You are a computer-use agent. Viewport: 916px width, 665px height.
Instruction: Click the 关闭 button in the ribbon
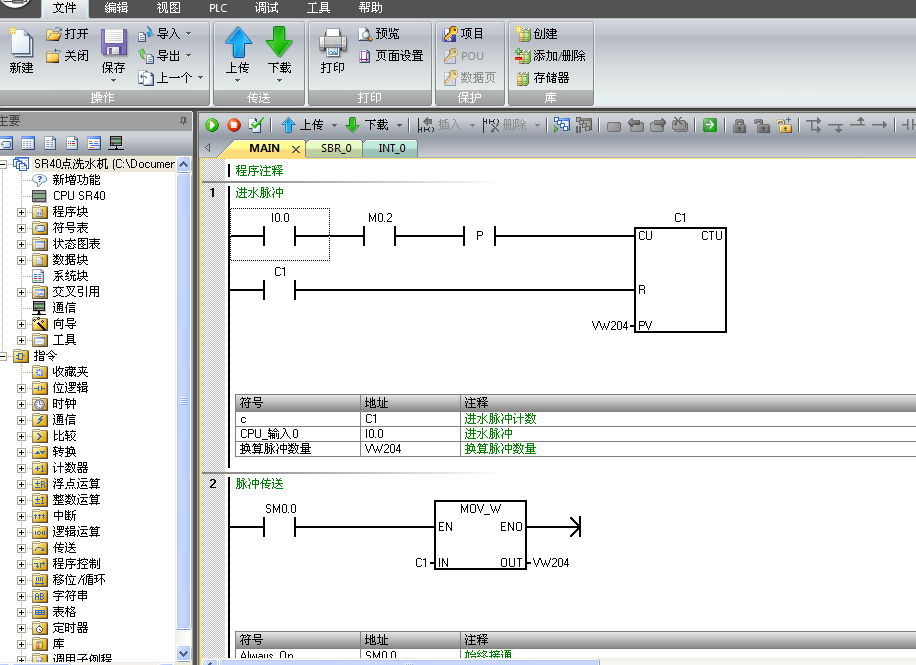click(x=67, y=56)
